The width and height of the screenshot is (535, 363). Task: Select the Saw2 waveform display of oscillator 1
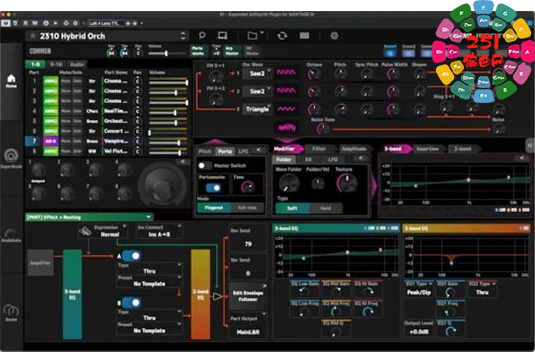pyautogui.click(x=286, y=73)
